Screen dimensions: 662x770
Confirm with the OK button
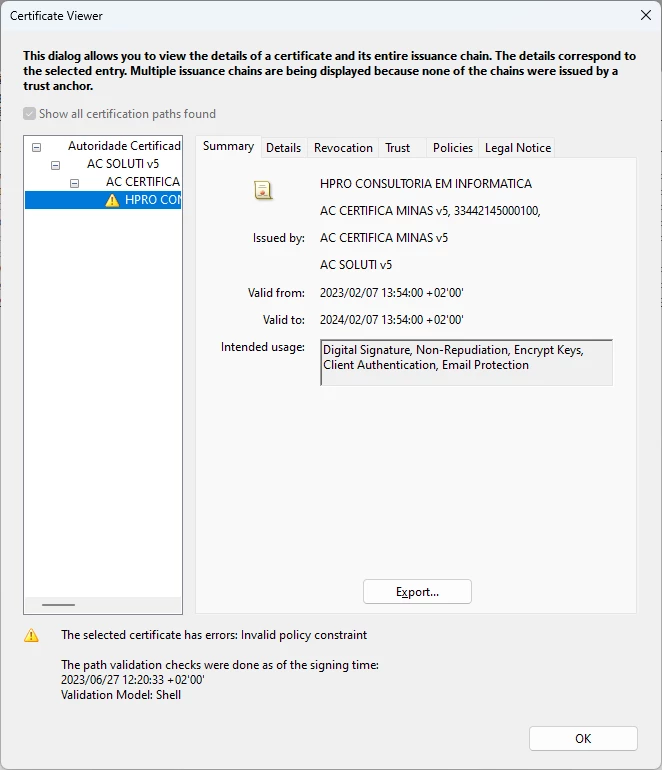click(583, 739)
